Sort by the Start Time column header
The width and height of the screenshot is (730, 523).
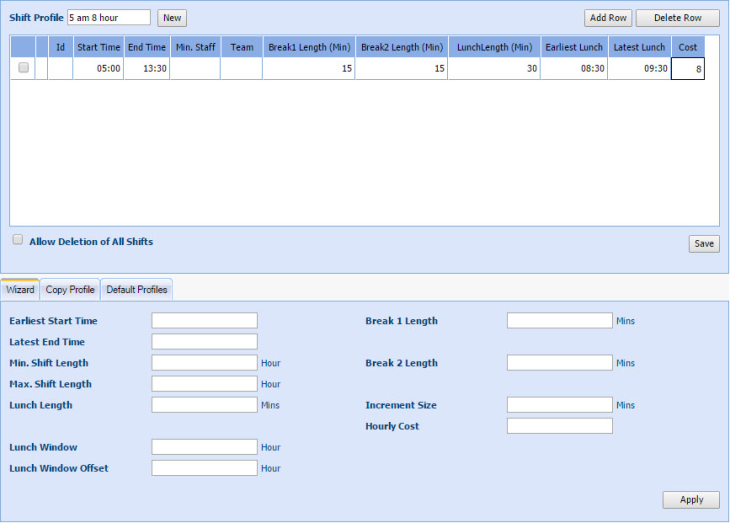coord(99,47)
